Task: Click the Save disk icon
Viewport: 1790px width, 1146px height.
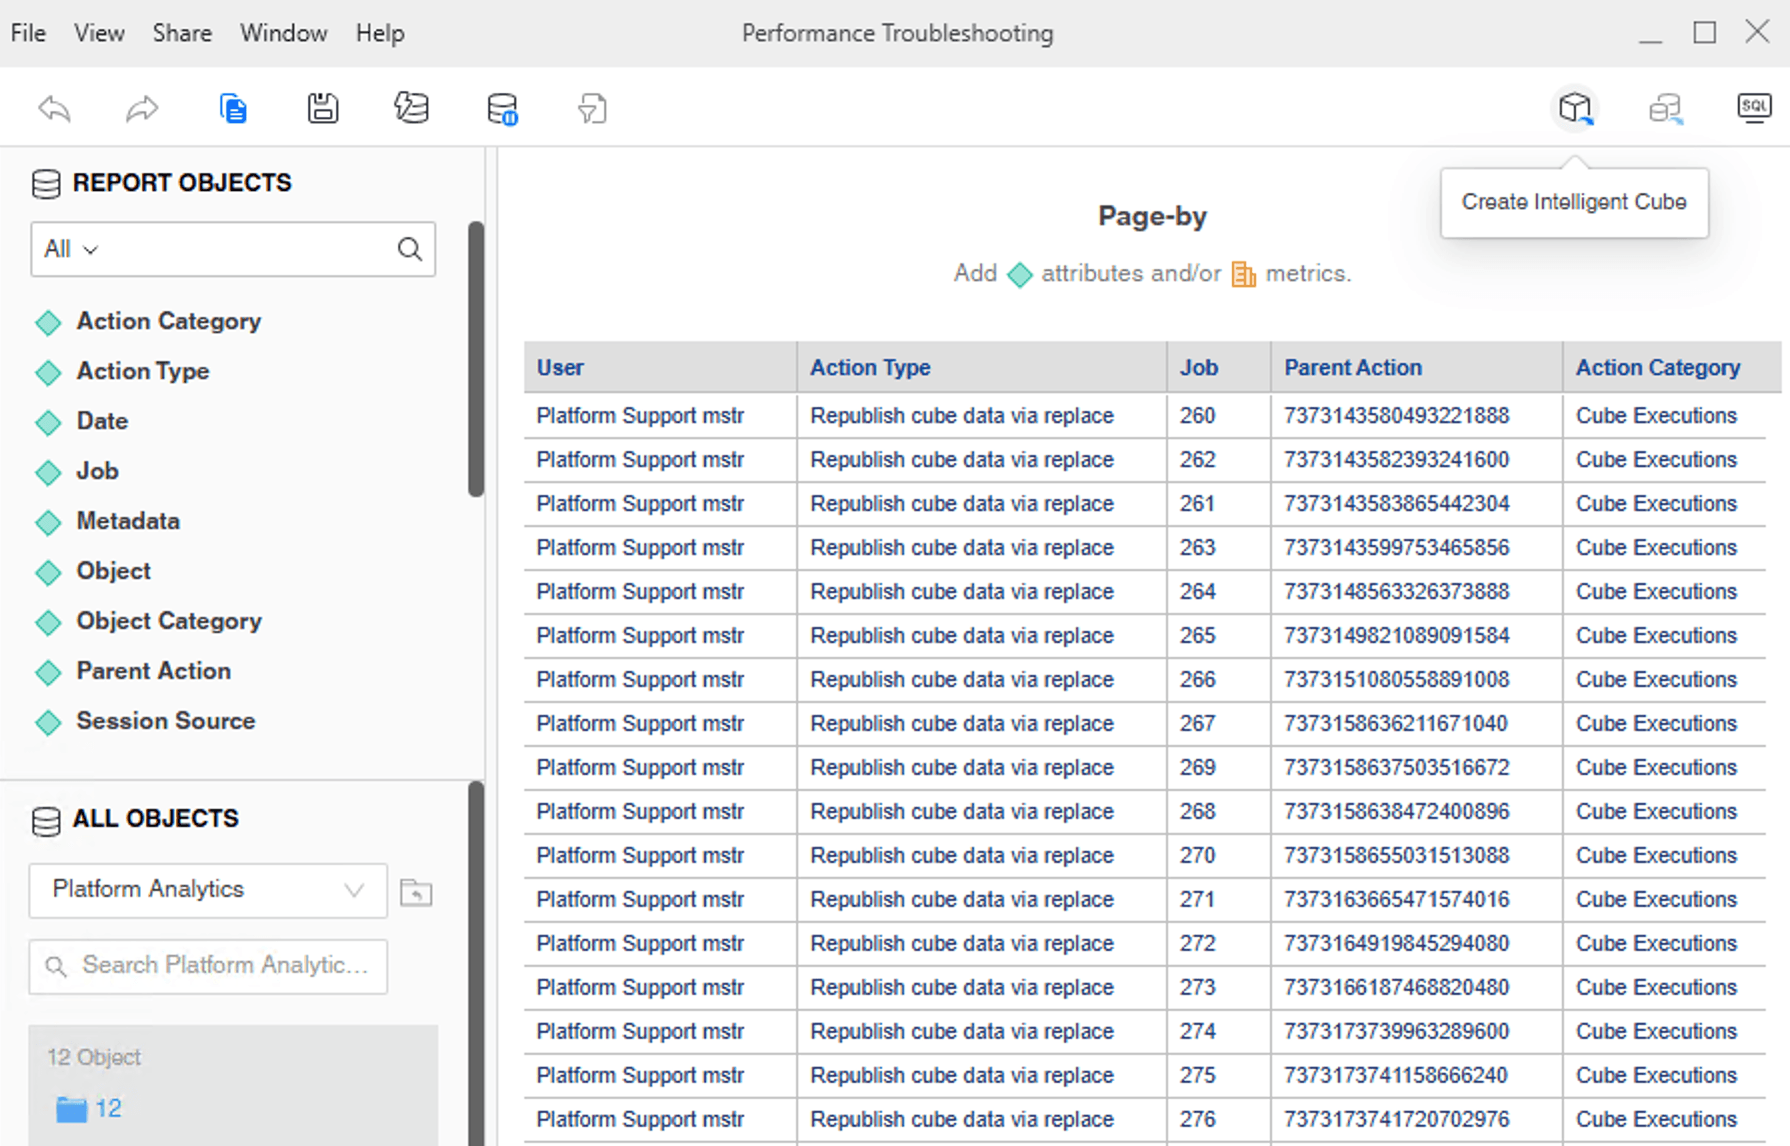Action: [x=322, y=108]
